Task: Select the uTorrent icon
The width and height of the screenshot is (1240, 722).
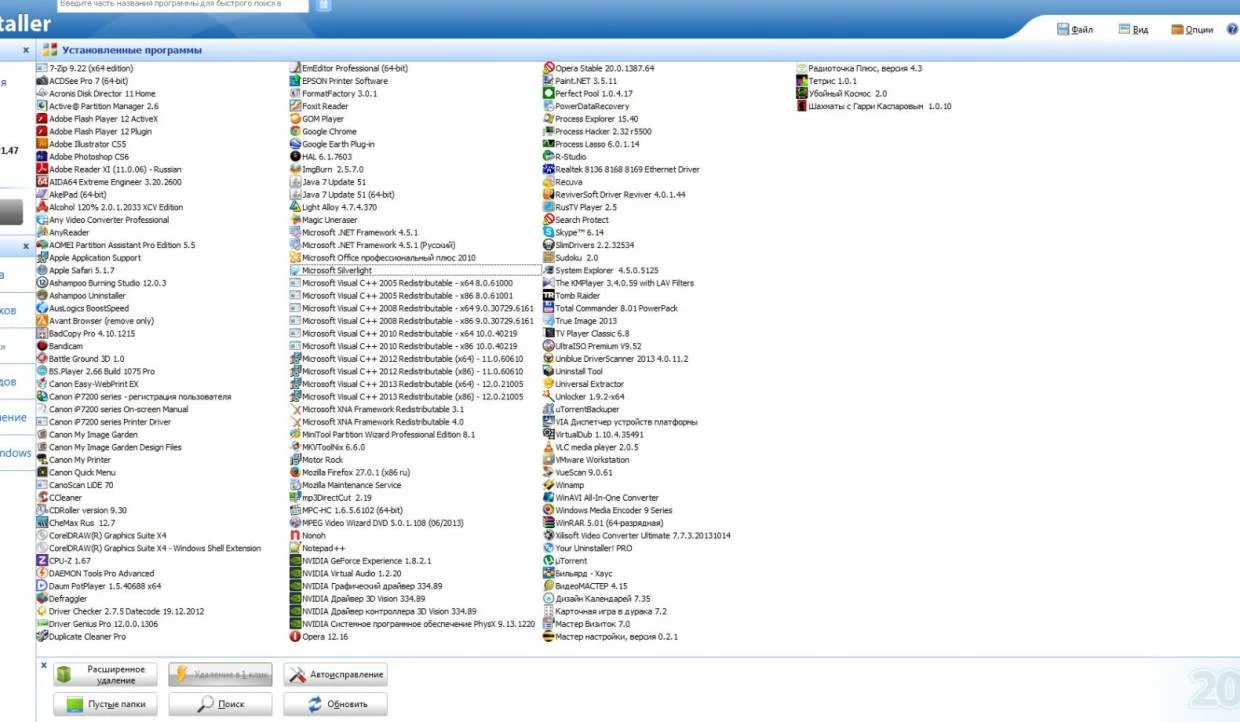Action: click(x=548, y=561)
